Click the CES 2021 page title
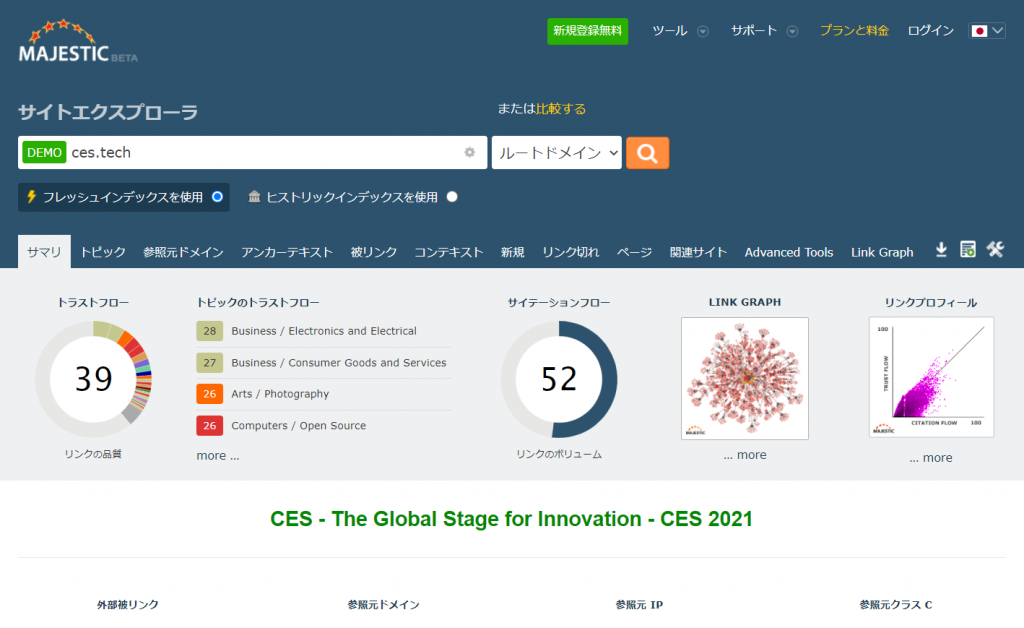Screen dimensions: 1024x628 tap(511, 519)
